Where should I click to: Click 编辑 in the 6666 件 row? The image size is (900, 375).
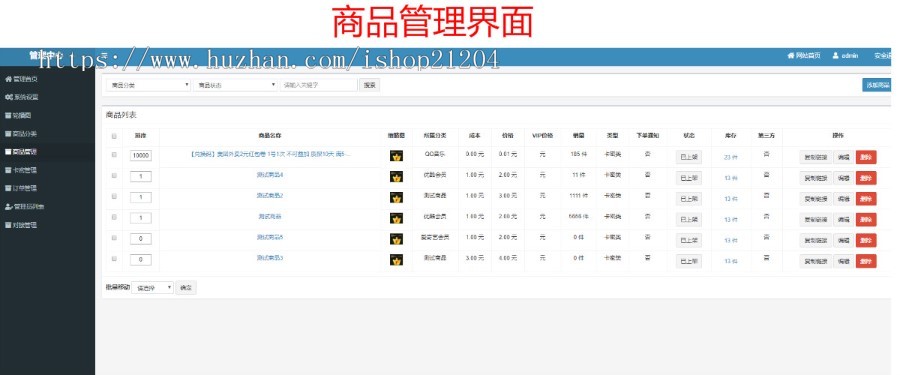(843, 219)
